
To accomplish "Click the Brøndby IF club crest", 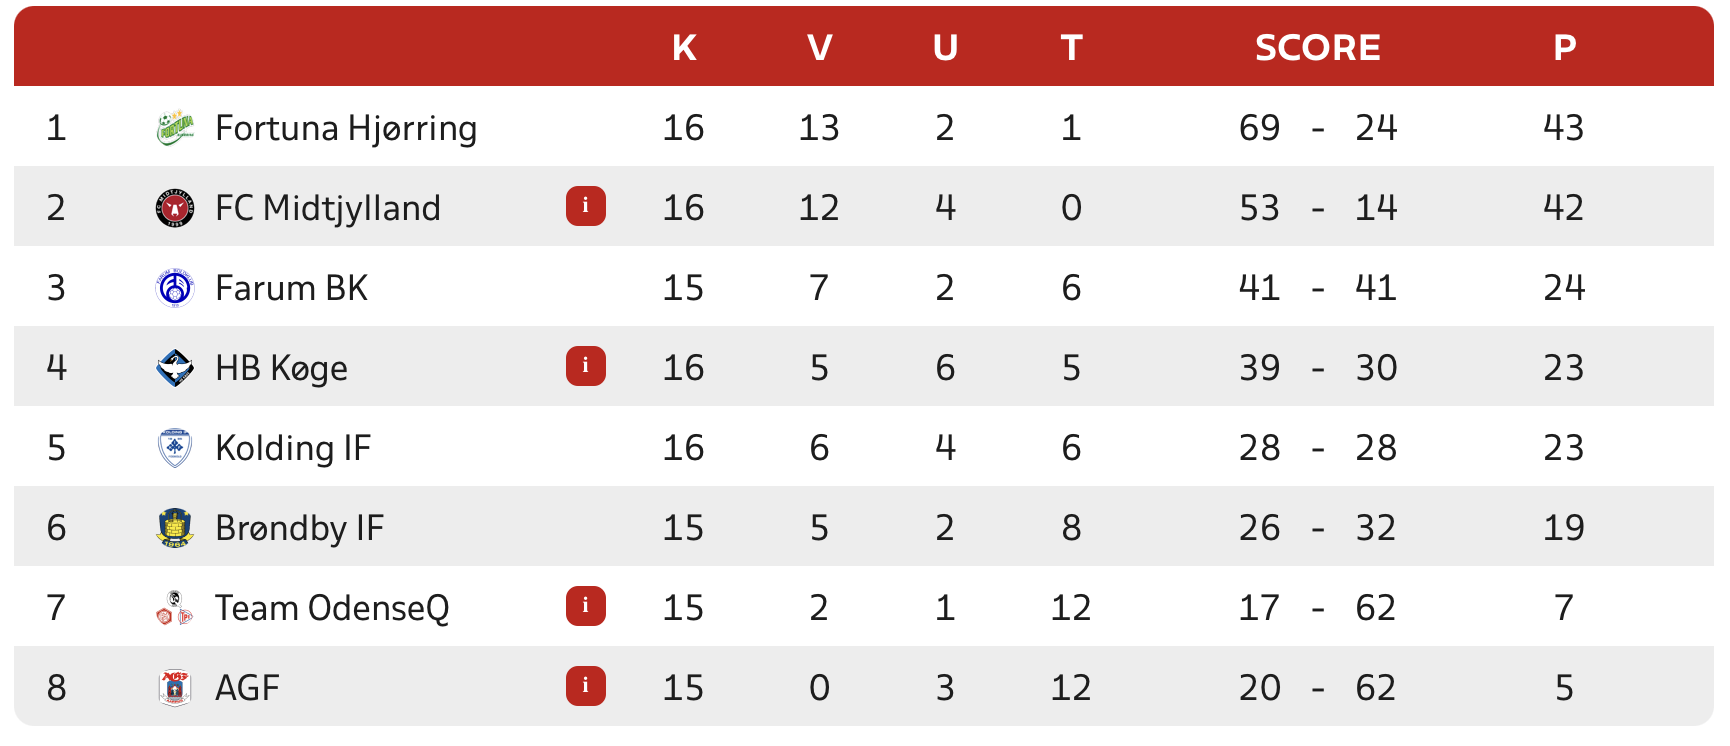I will [x=175, y=528].
